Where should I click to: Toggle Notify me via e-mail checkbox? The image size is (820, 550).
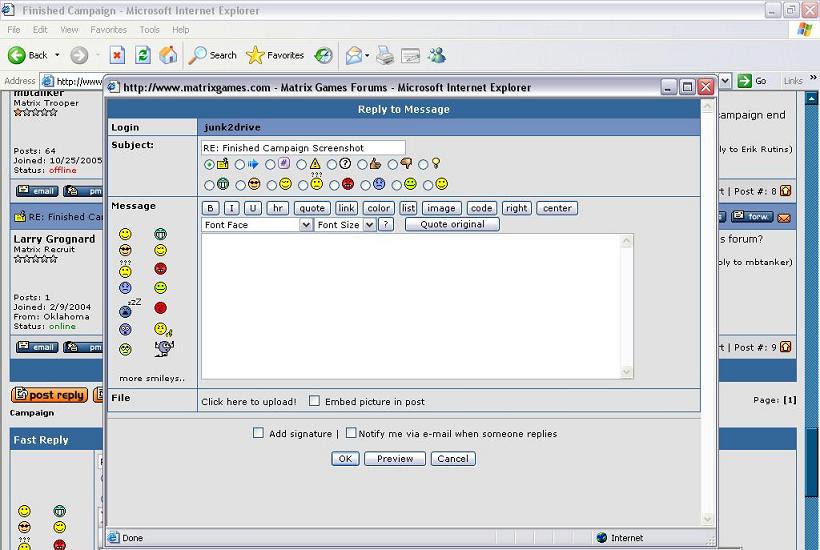[351, 433]
